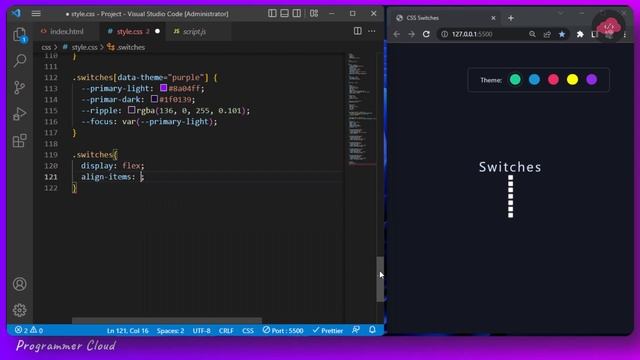
Task: Select the green theme color
Action: click(515, 80)
